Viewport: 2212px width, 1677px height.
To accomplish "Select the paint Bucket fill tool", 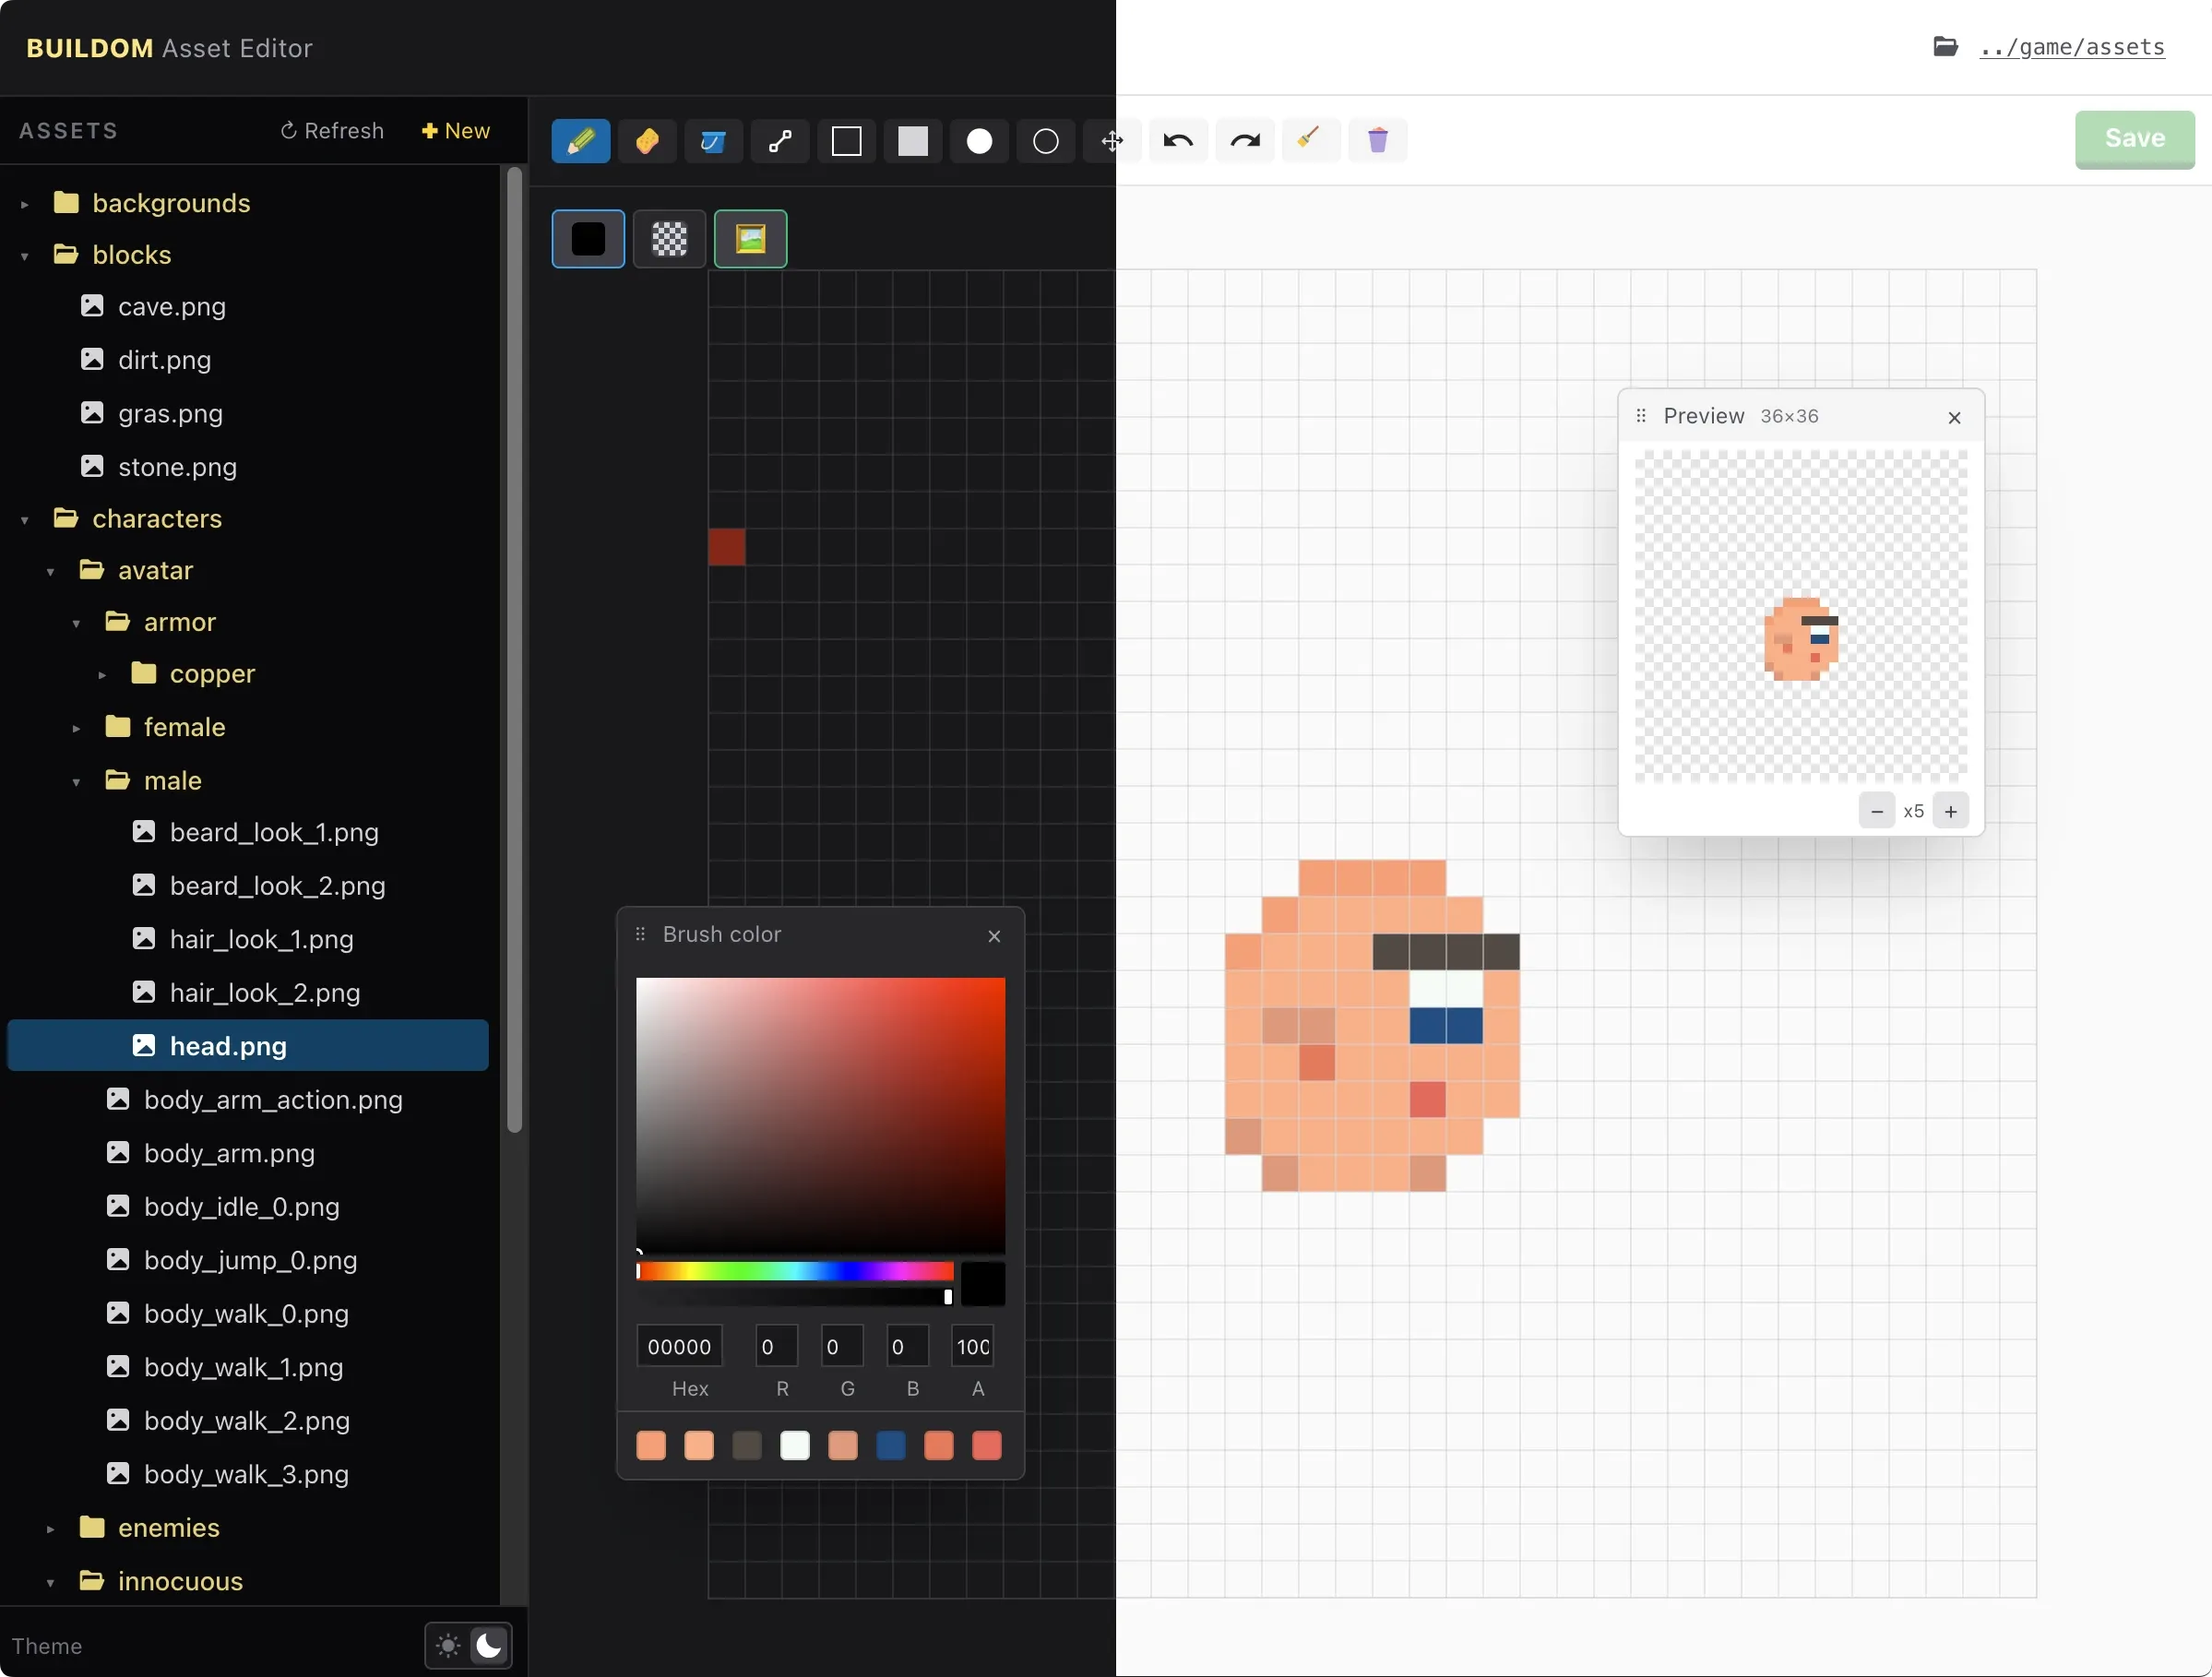I will pyautogui.click(x=713, y=141).
